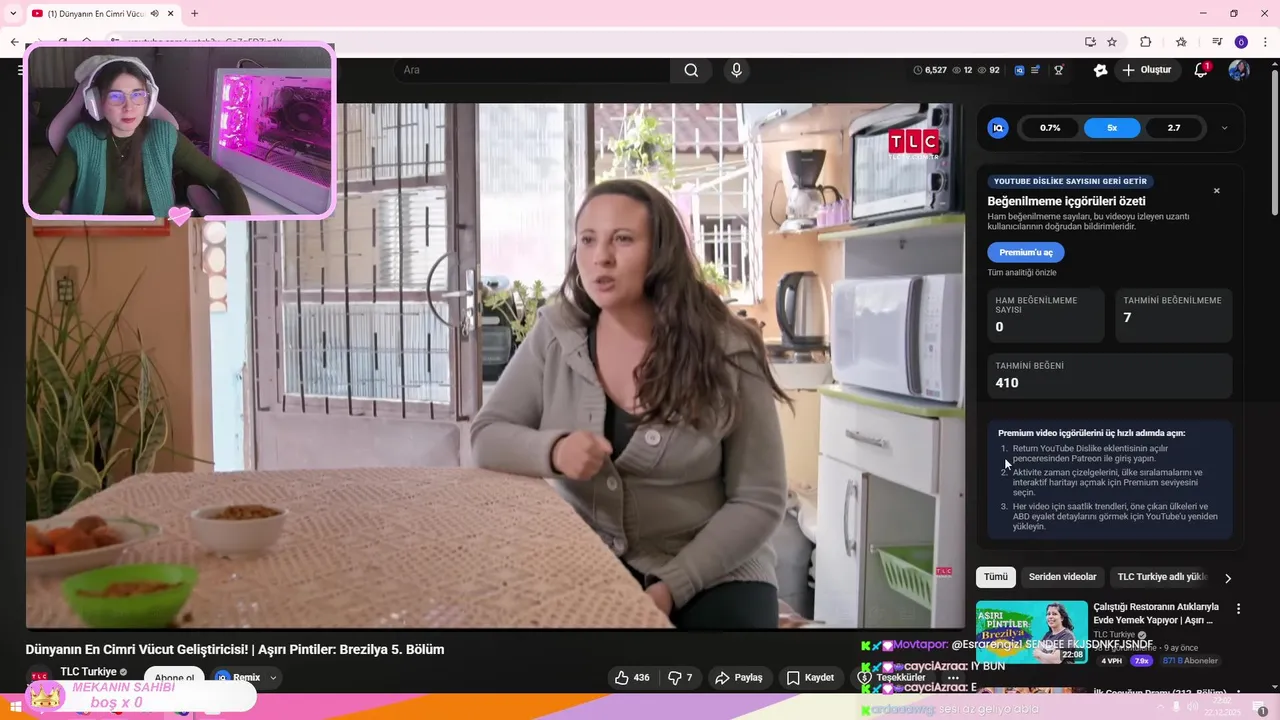Viewport: 1280px width, 720px height.
Task: Open vidIQ list icon in header
Action: tap(1035, 70)
